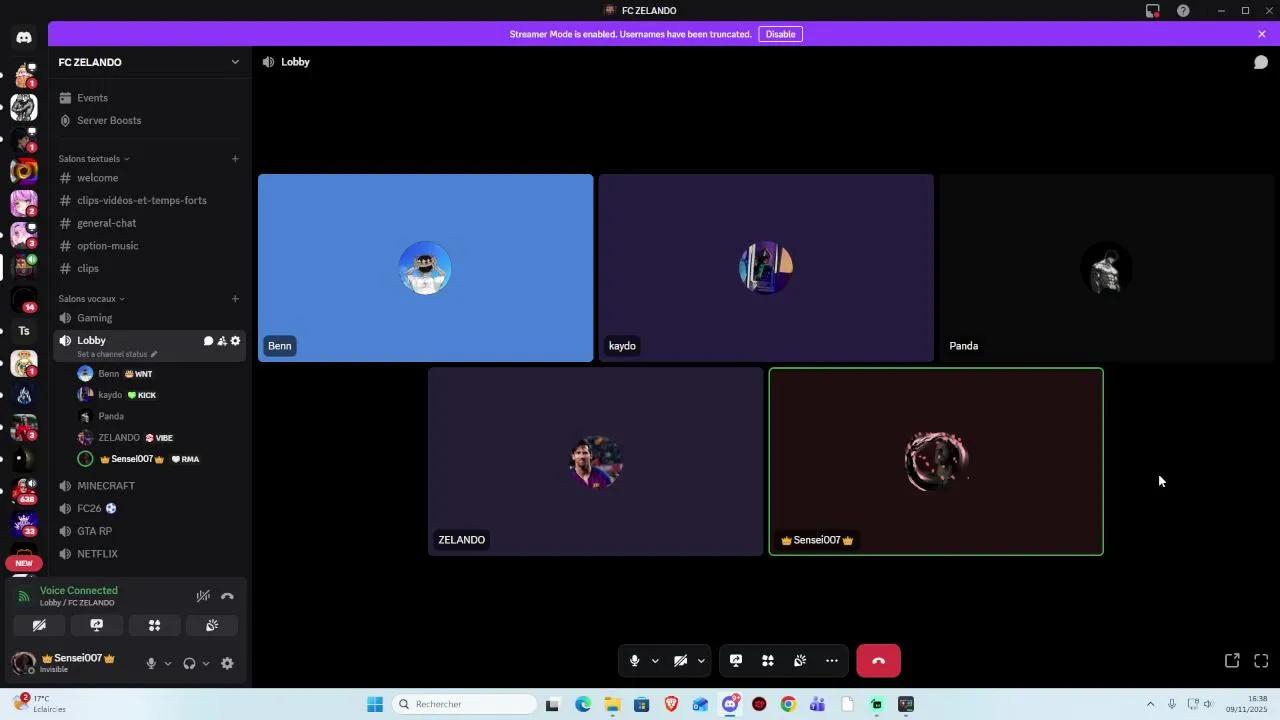Join the MINECRAFT voice channel
1280x720 pixels.
(x=106, y=486)
